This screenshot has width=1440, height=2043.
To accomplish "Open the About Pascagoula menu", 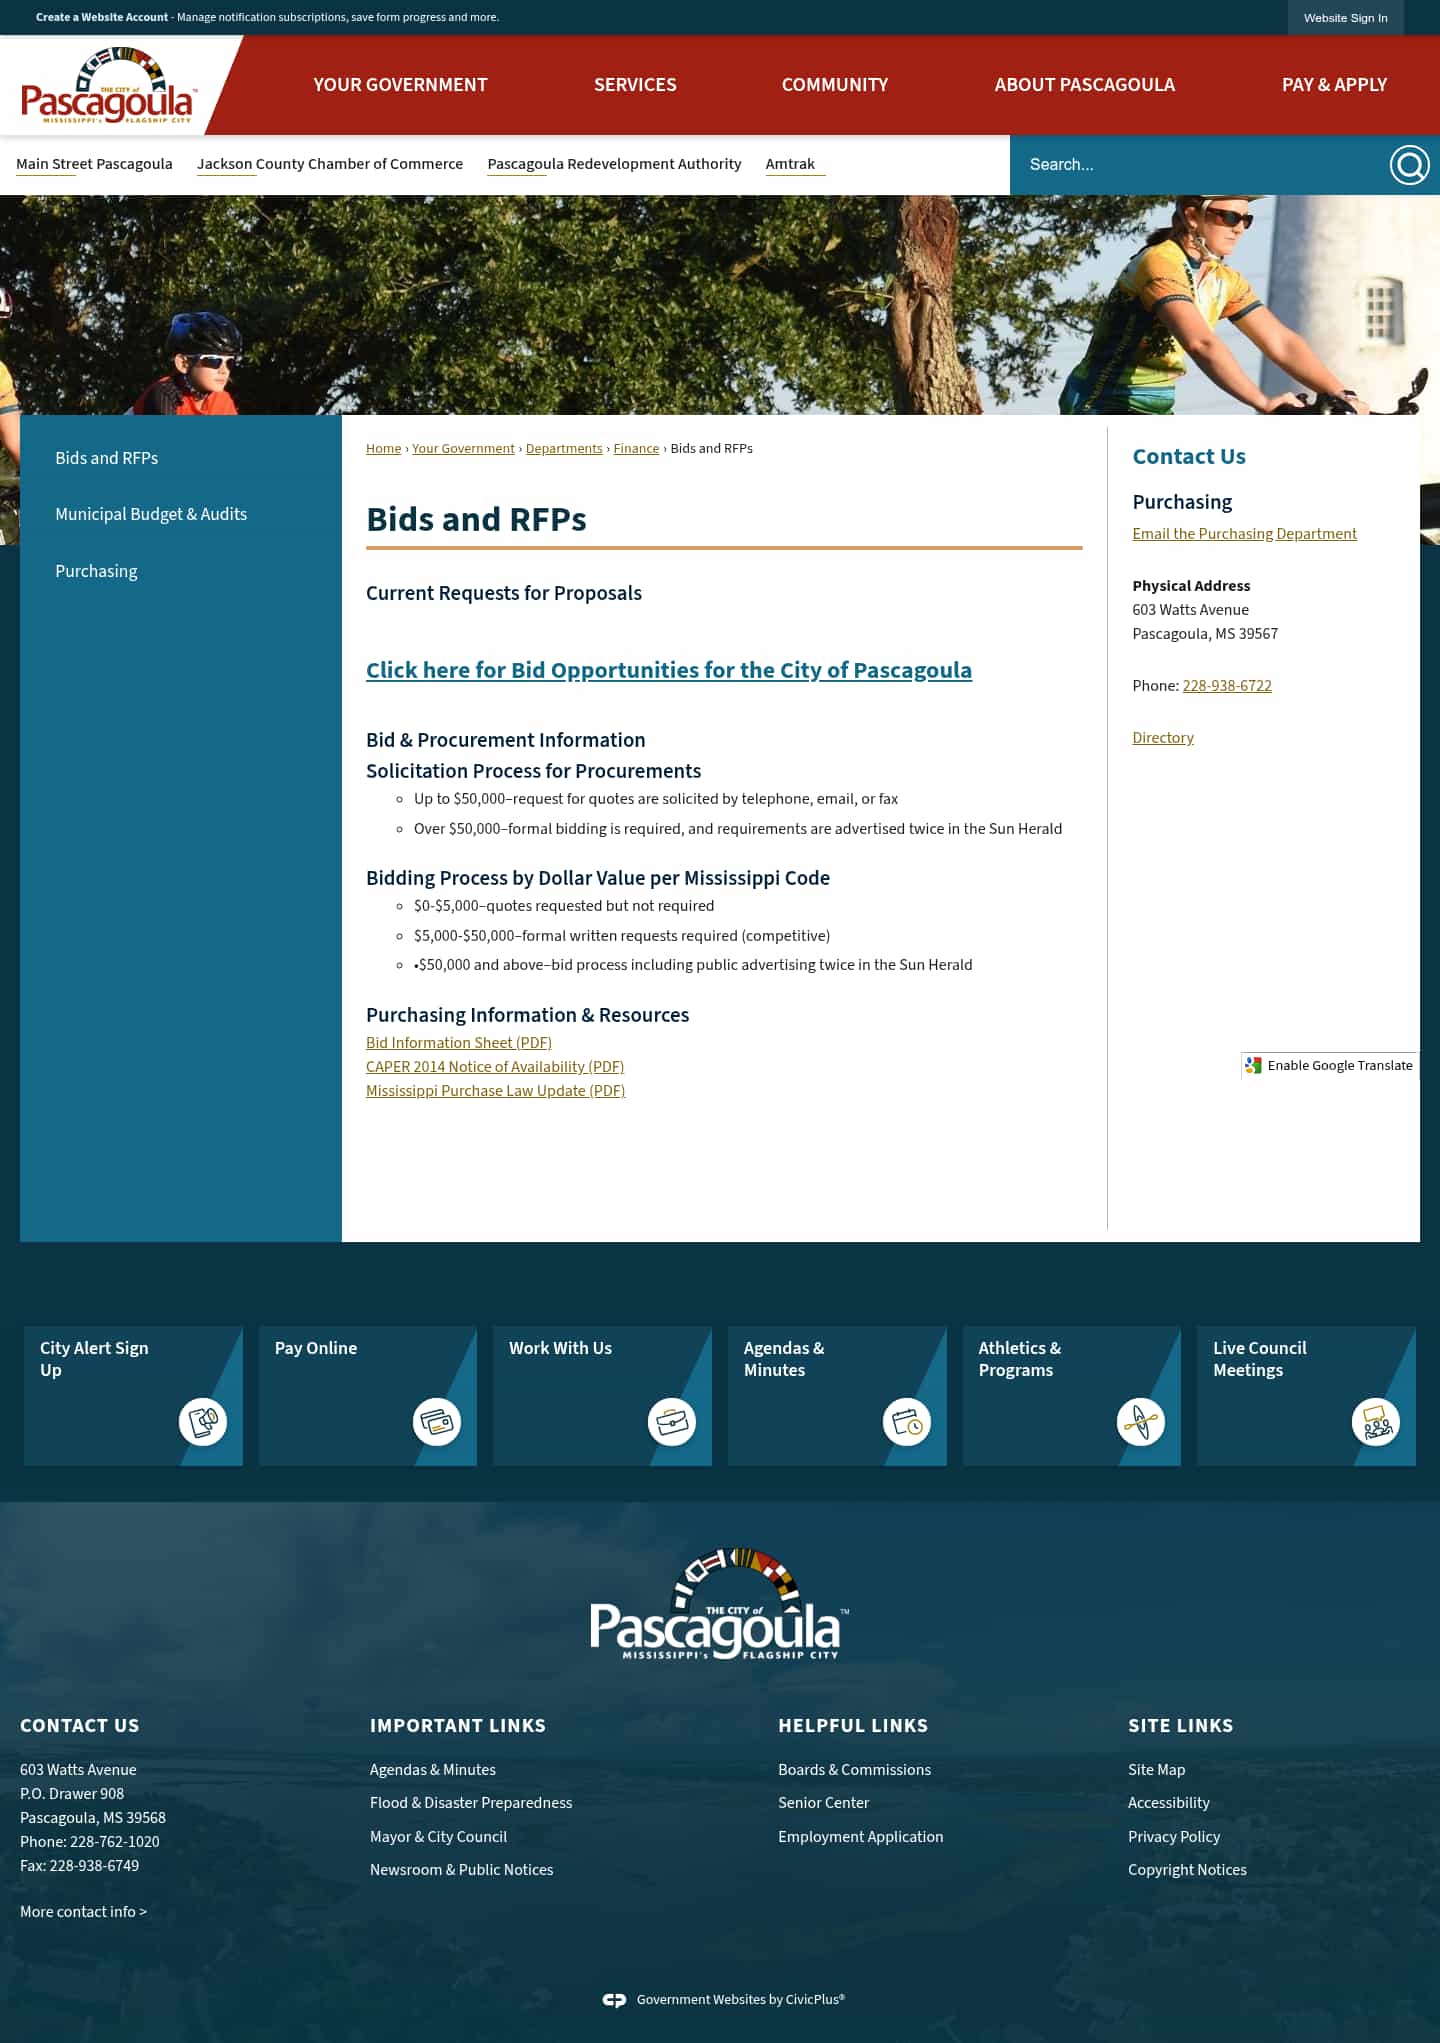I will (x=1085, y=85).
